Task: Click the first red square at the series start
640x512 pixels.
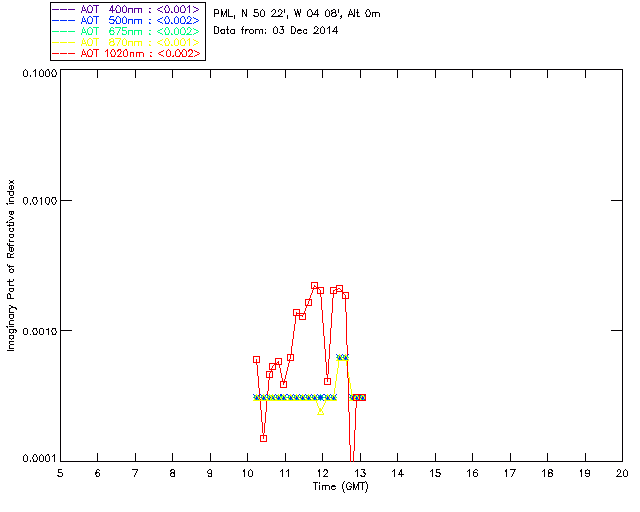Action: coord(256,360)
